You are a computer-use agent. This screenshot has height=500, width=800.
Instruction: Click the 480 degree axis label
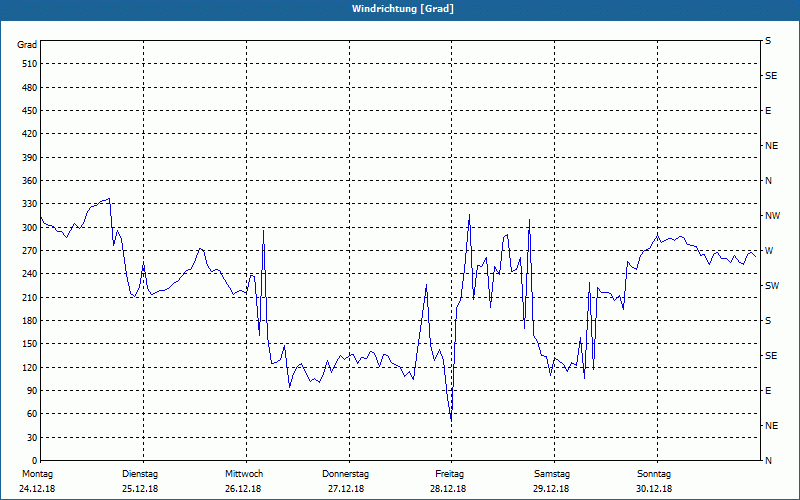pos(30,88)
